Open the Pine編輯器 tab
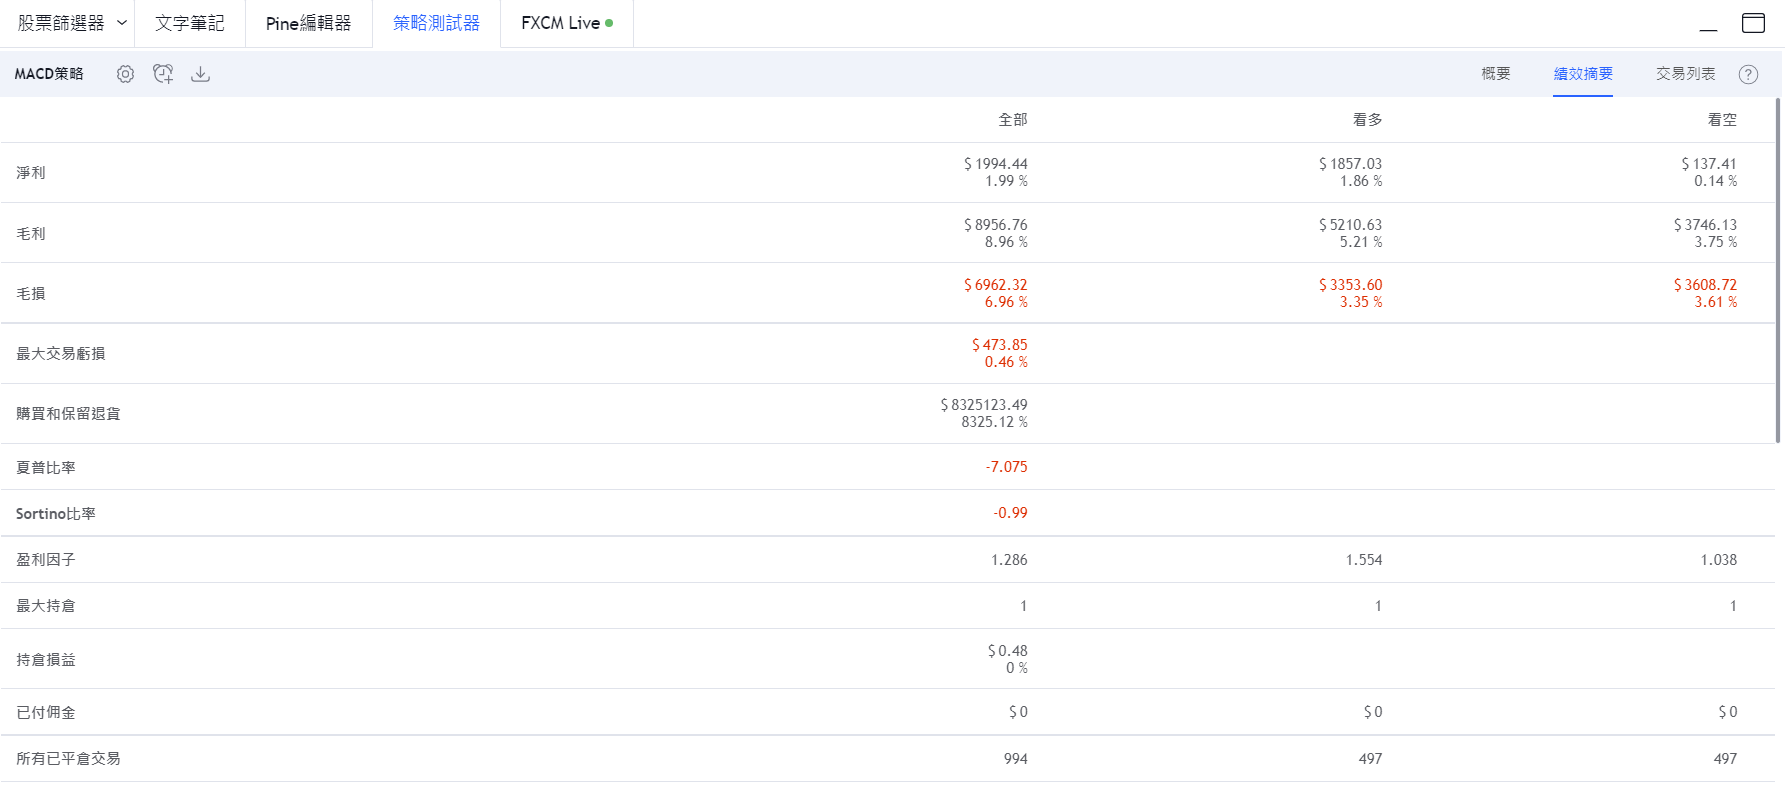Viewport: 1785px width, 792px height. coord(308,23)
